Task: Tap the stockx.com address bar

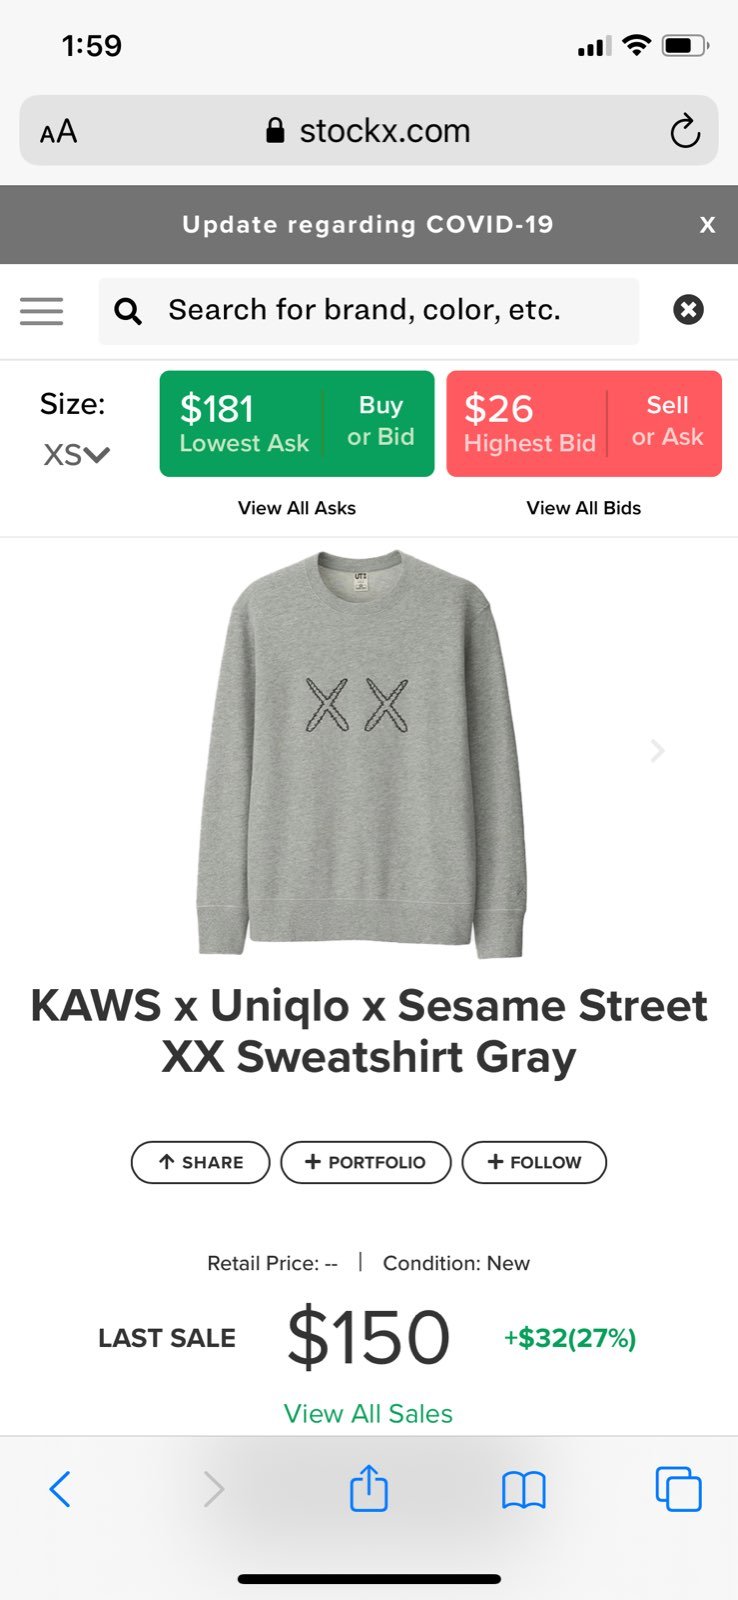Action: point(369,130)
